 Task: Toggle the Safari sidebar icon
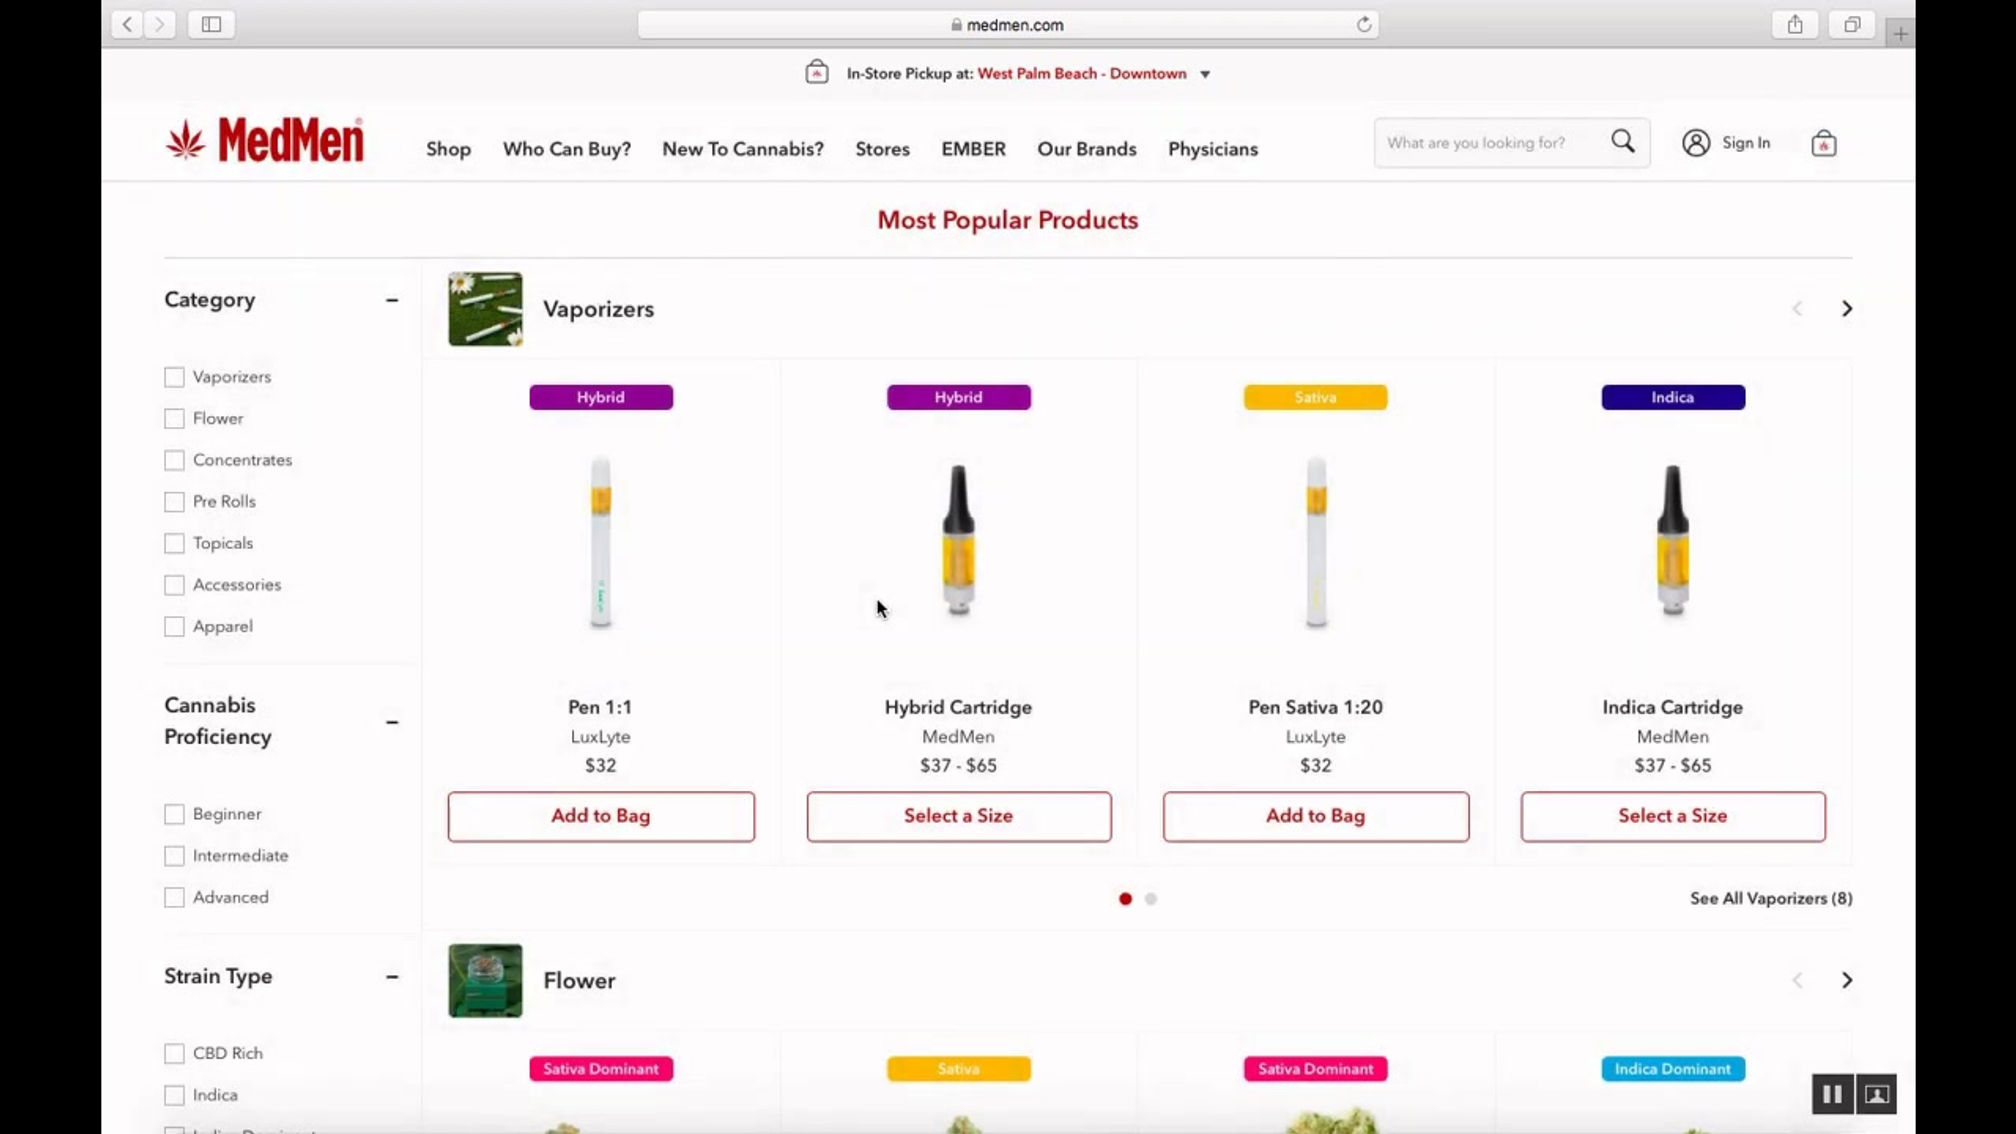pos(211,24)
